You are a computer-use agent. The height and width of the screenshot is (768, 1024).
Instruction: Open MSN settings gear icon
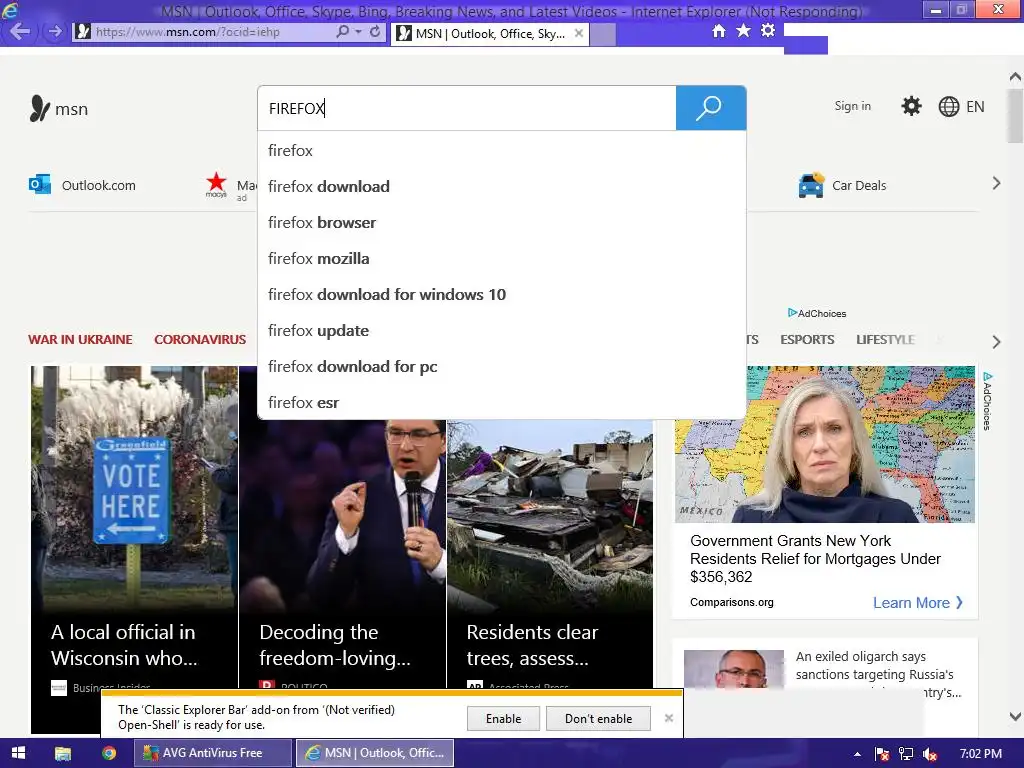click(x=911, y=106)
